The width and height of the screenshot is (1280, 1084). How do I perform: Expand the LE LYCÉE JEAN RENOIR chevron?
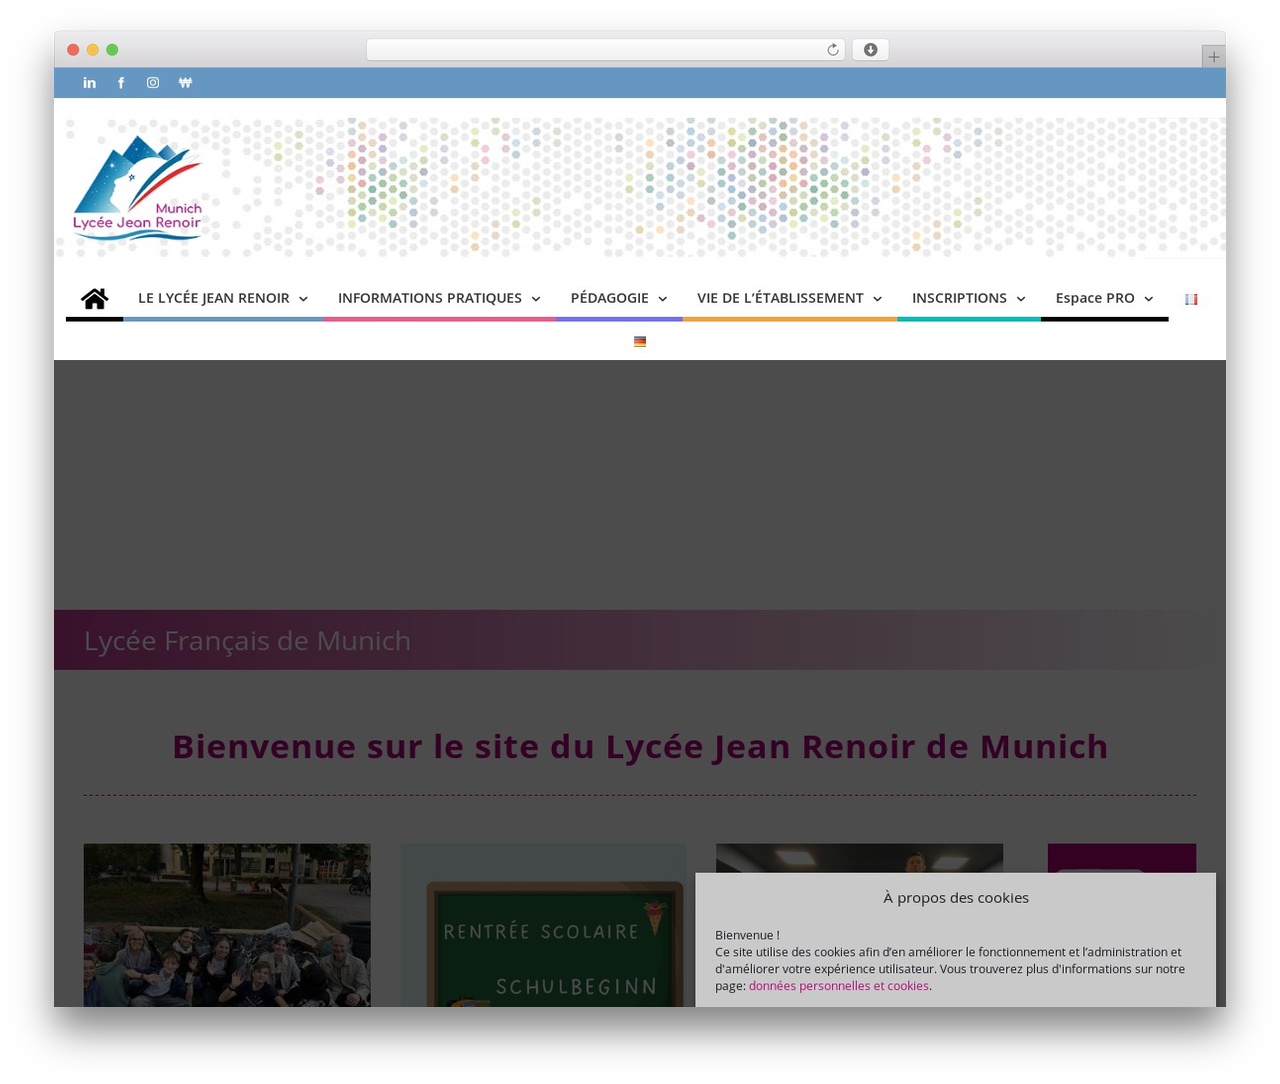(303, 299)
